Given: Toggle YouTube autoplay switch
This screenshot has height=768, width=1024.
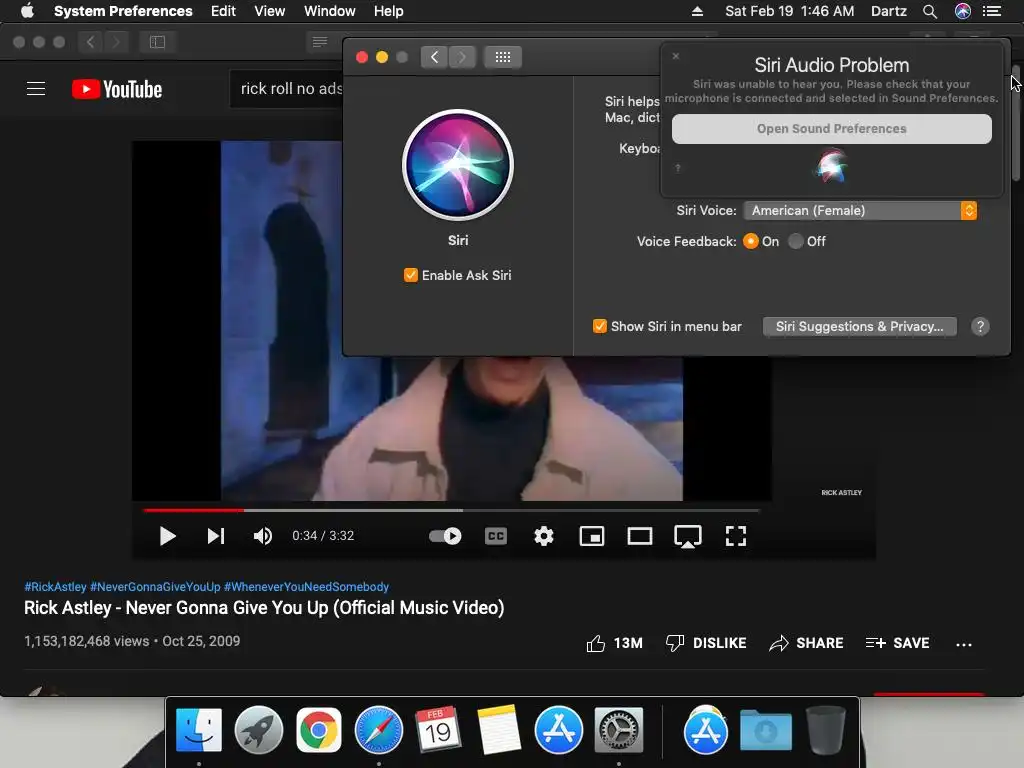Looking at the screenshot, I should 445,536.
